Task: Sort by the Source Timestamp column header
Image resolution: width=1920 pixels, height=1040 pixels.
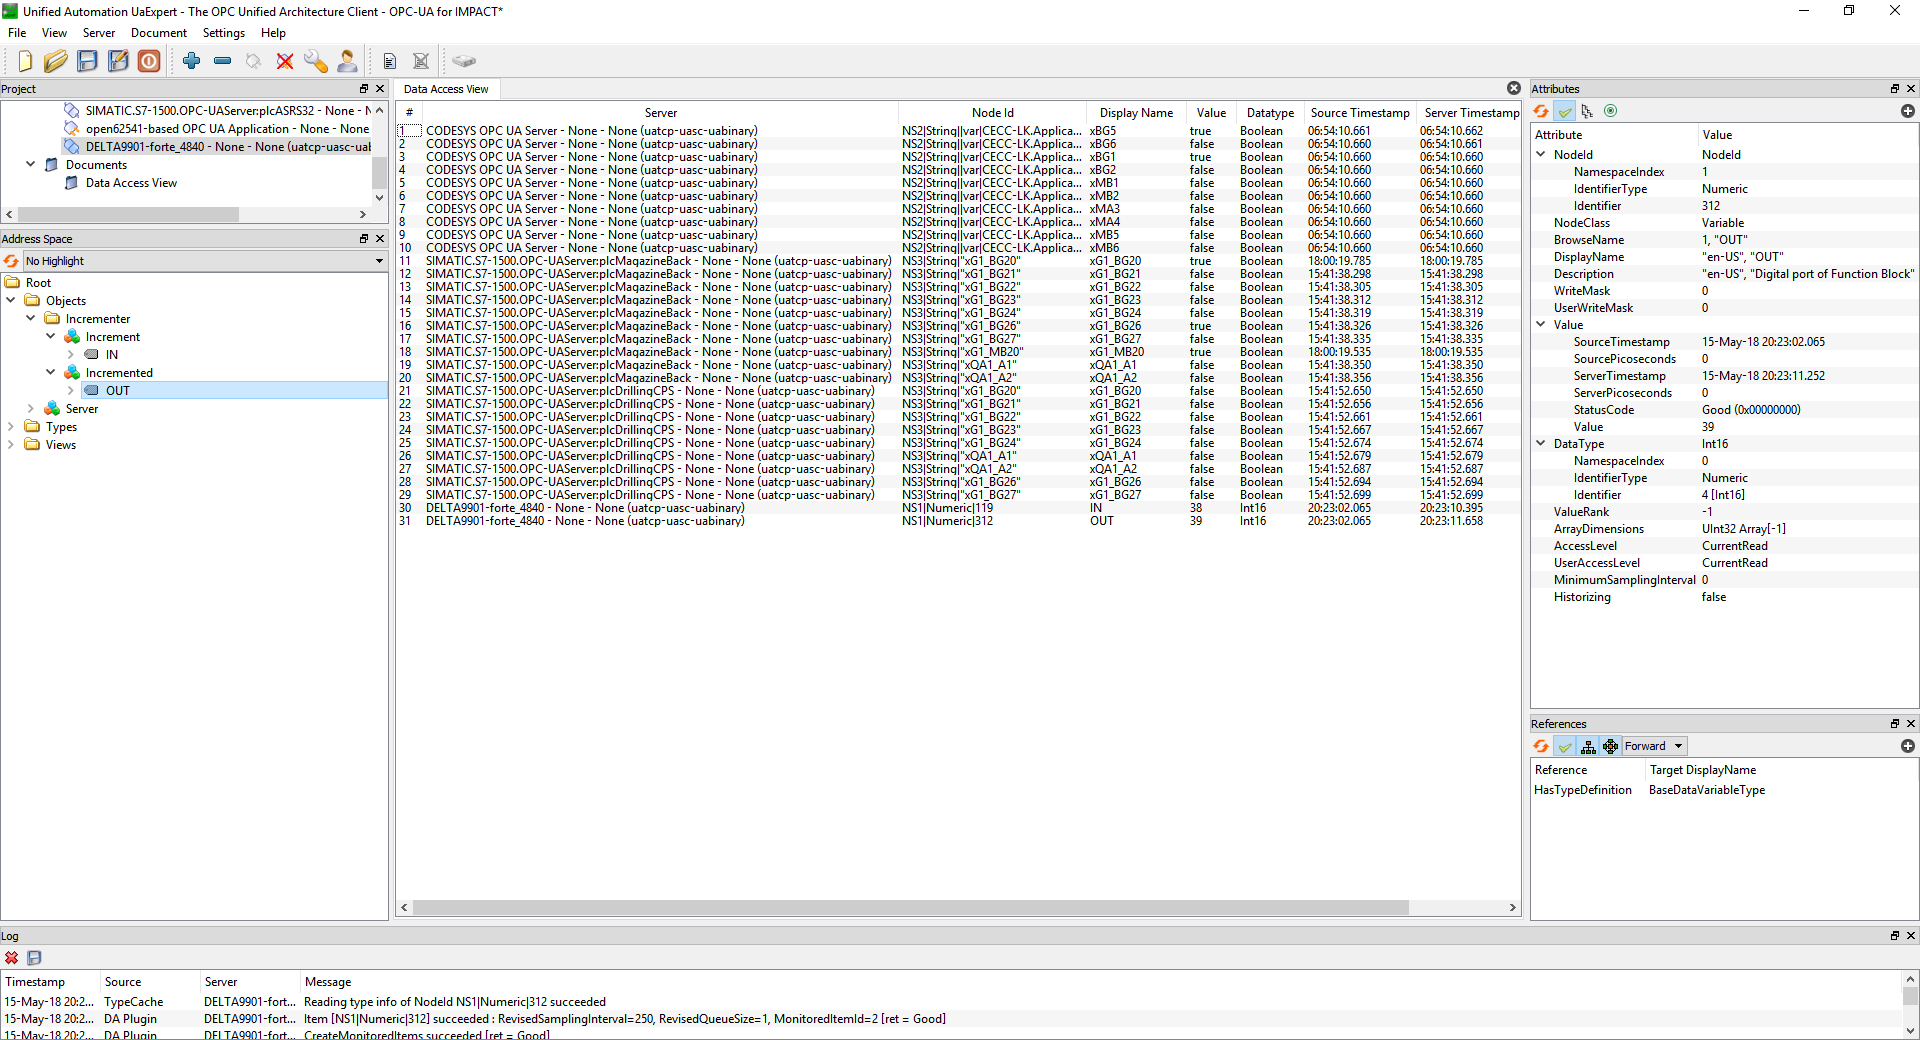Action: click(1360, 113)
